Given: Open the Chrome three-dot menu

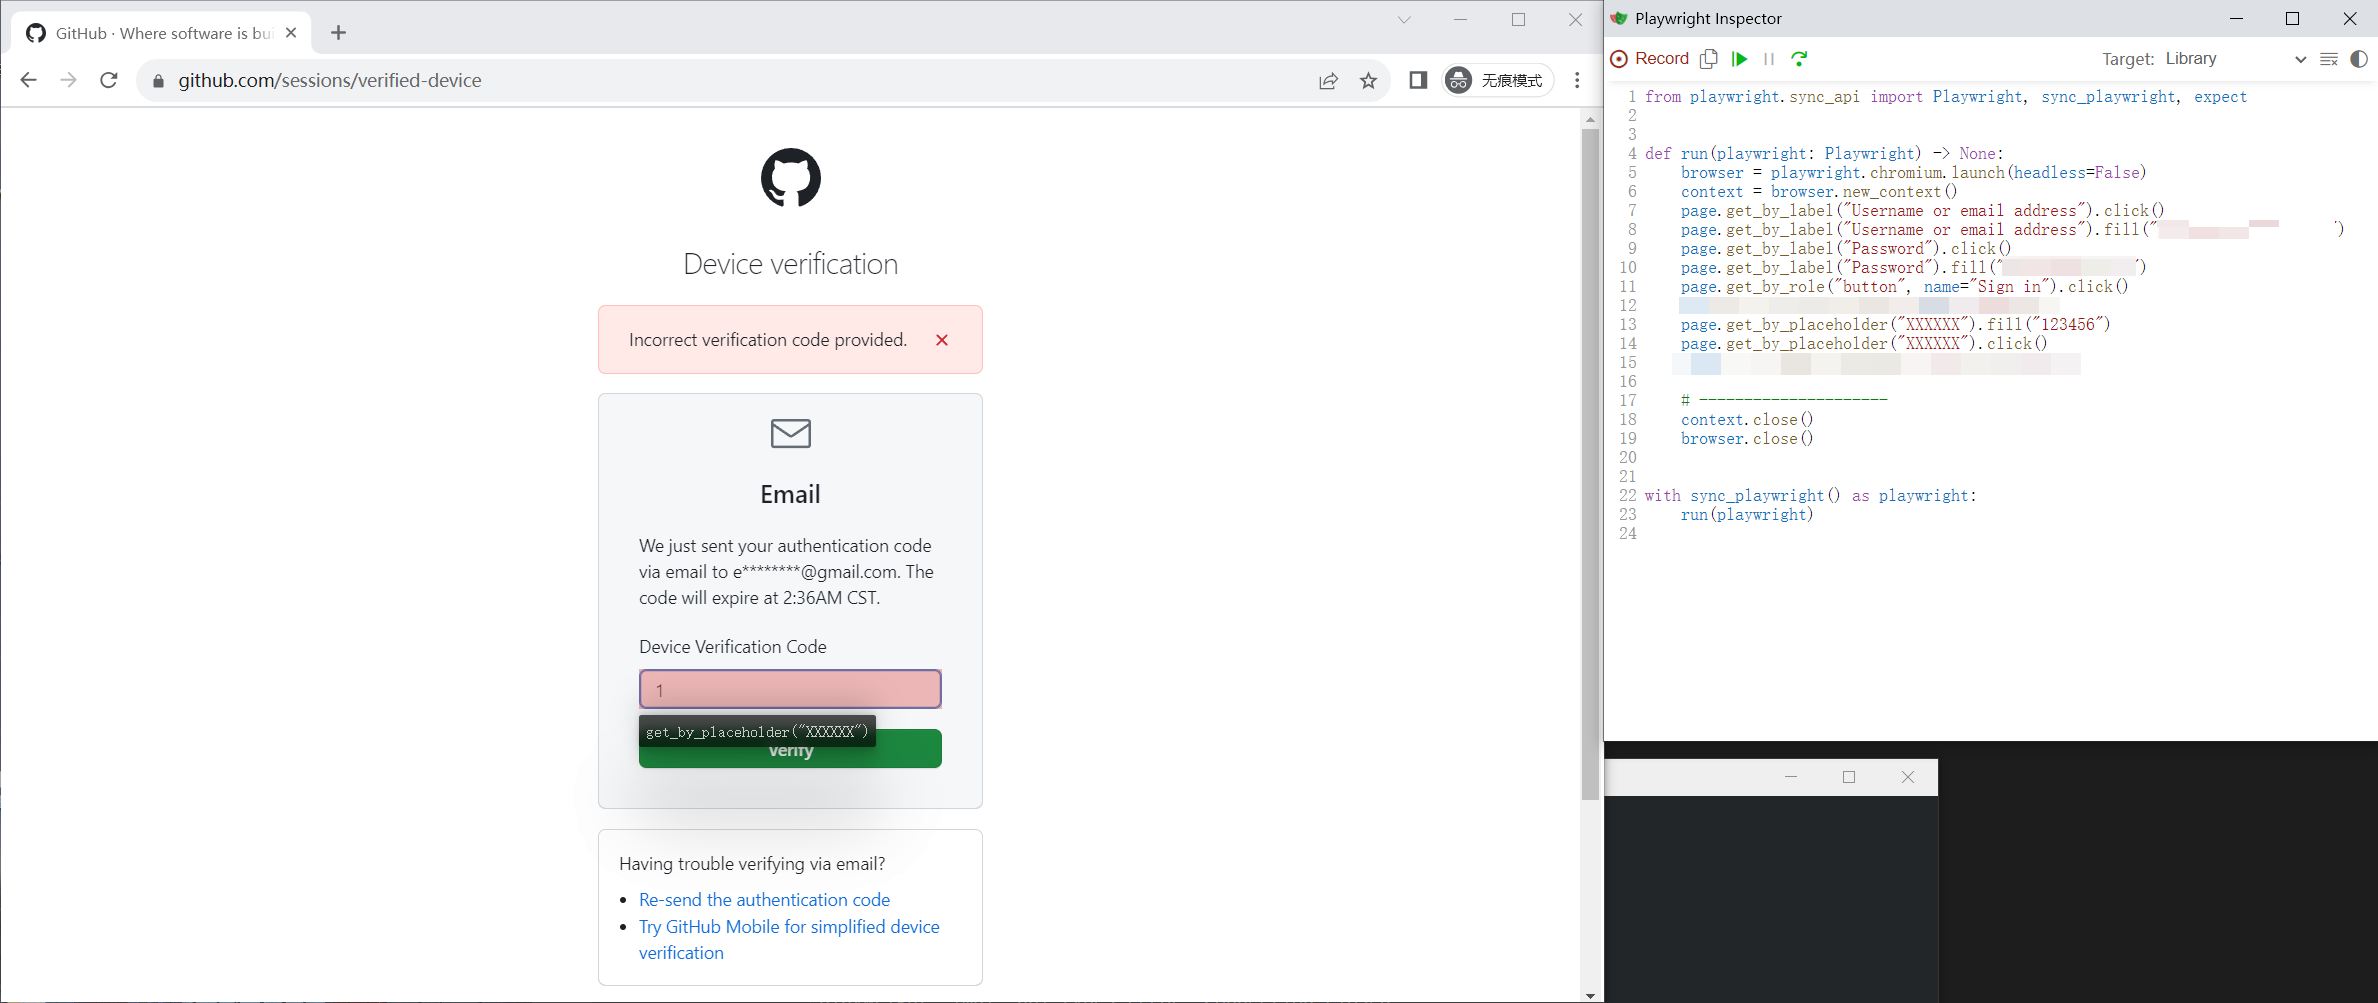Looking at the screenshot, I should (1577, 80).
